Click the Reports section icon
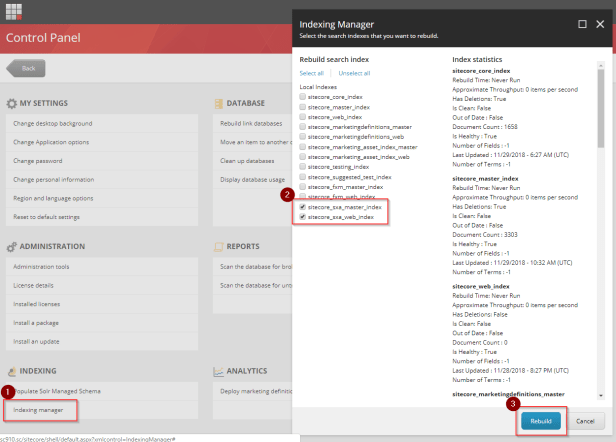The image size is (616, 442). coord(218,247)
